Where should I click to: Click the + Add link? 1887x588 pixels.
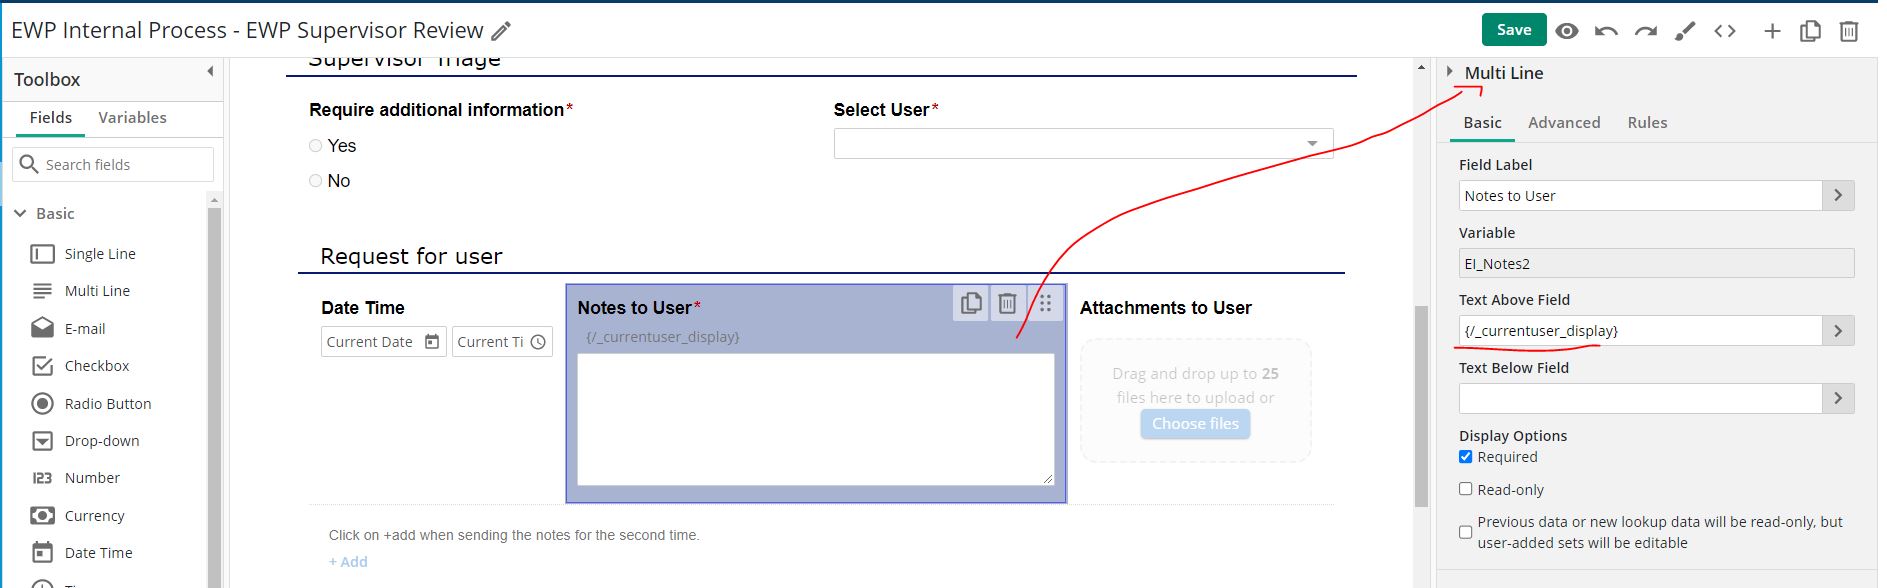[x=348, y=562]
